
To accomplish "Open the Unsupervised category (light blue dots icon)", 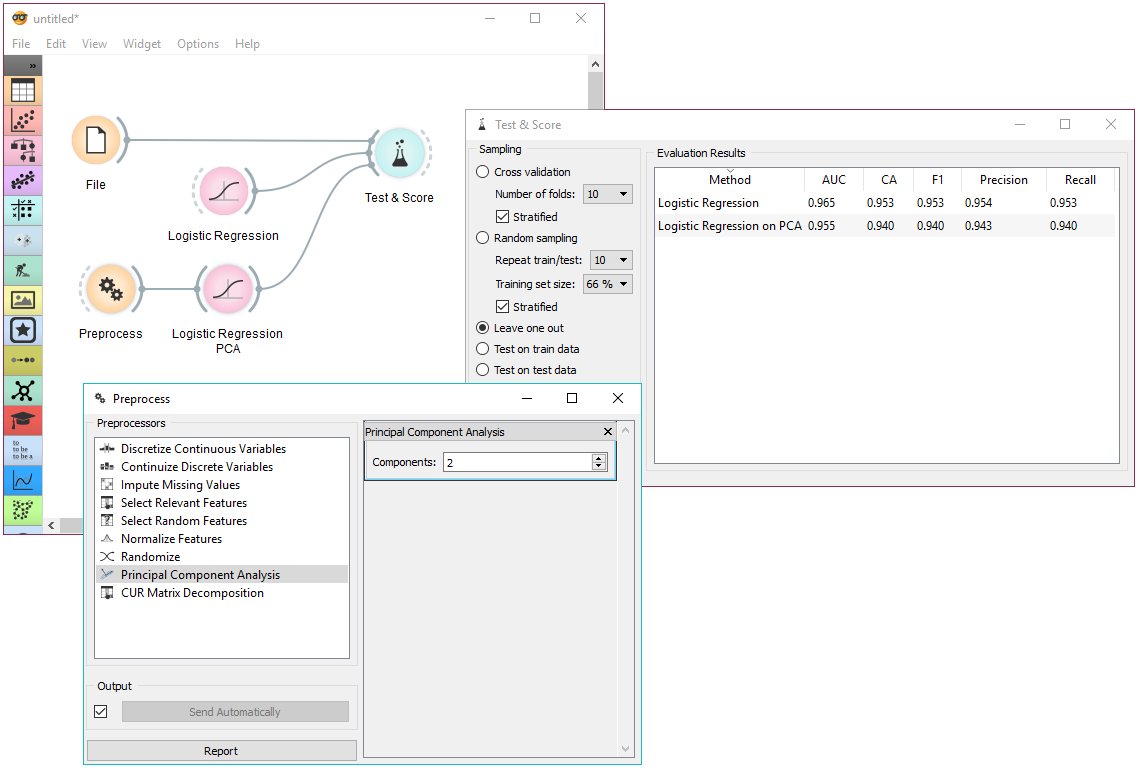I will pos(22,240).
